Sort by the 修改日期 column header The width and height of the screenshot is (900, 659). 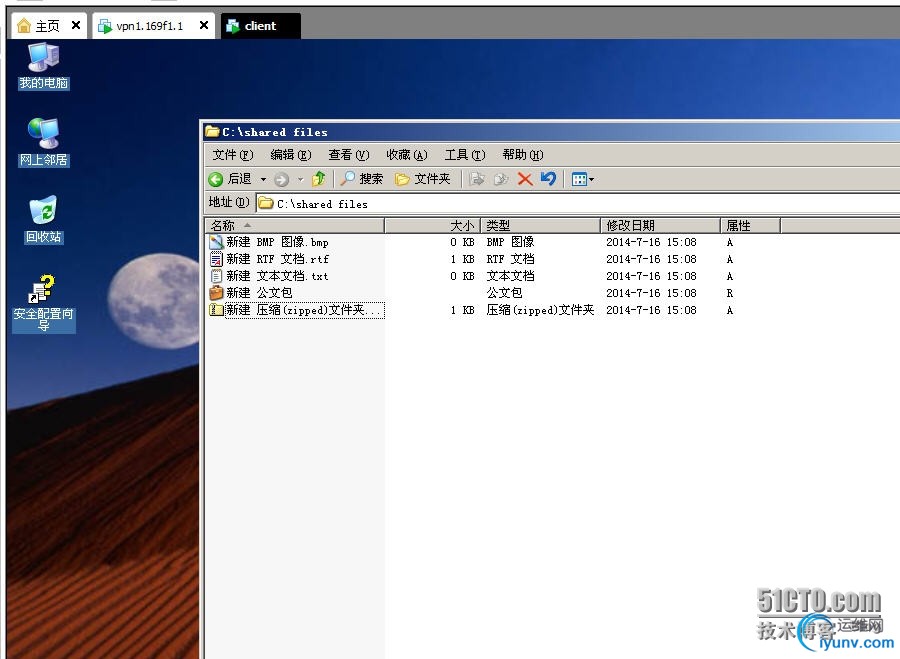click(661, 226)
